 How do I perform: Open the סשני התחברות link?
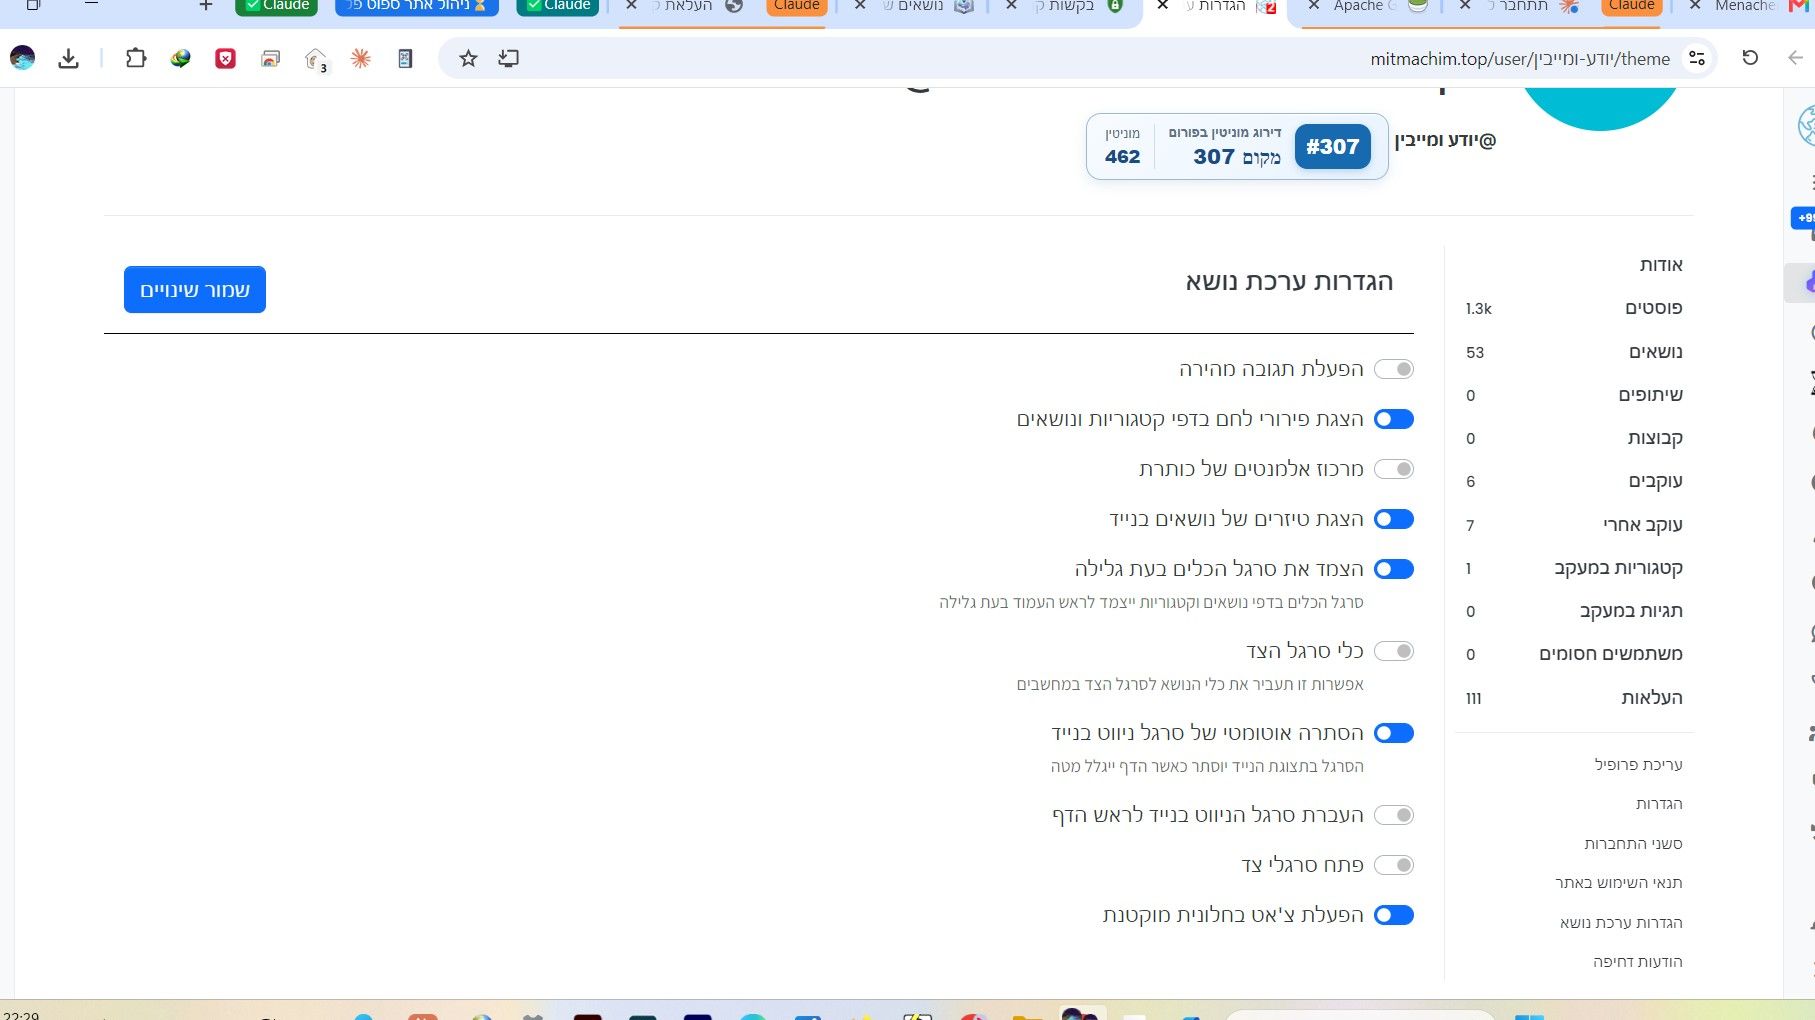(x=1633, y=844)
